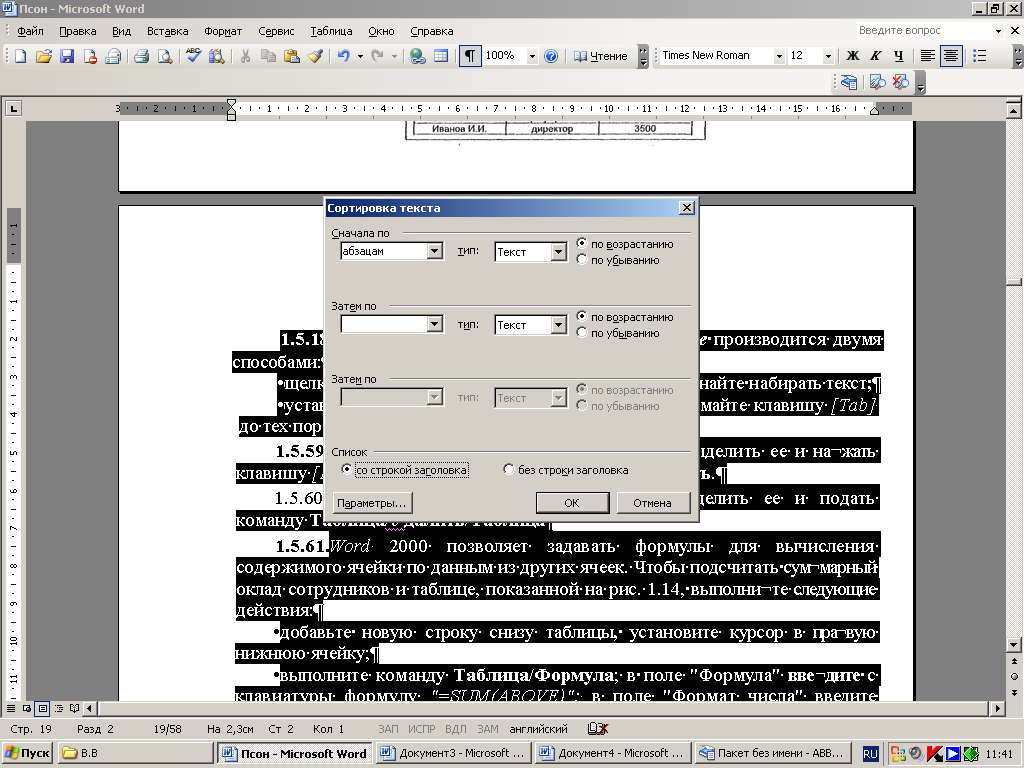
Task: Open the Сервис menu
Action: point(276,31)
